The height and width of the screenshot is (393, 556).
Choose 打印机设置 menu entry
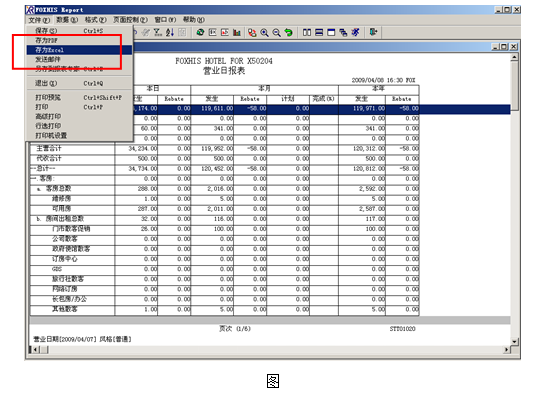pyautogui.click(x=79, y=135)
